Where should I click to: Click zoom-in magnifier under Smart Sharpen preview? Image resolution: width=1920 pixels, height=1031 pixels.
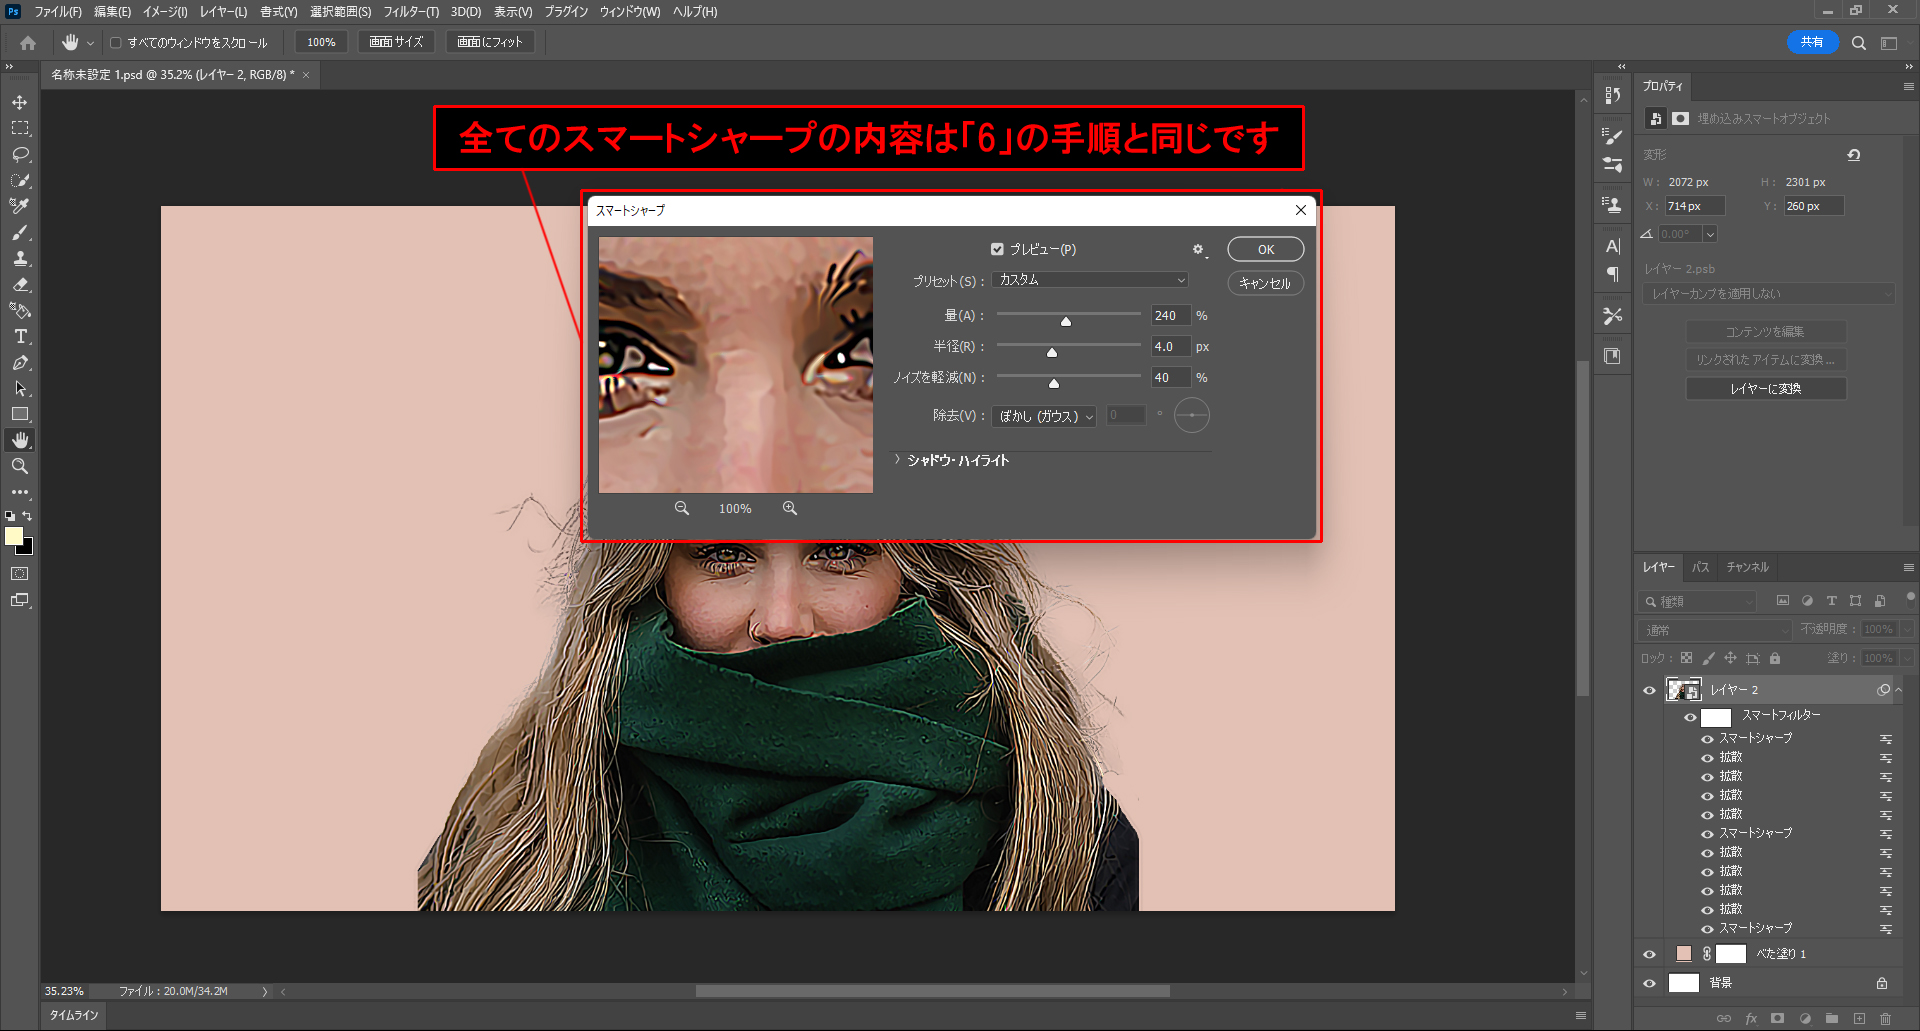click(x=790, y=508)
